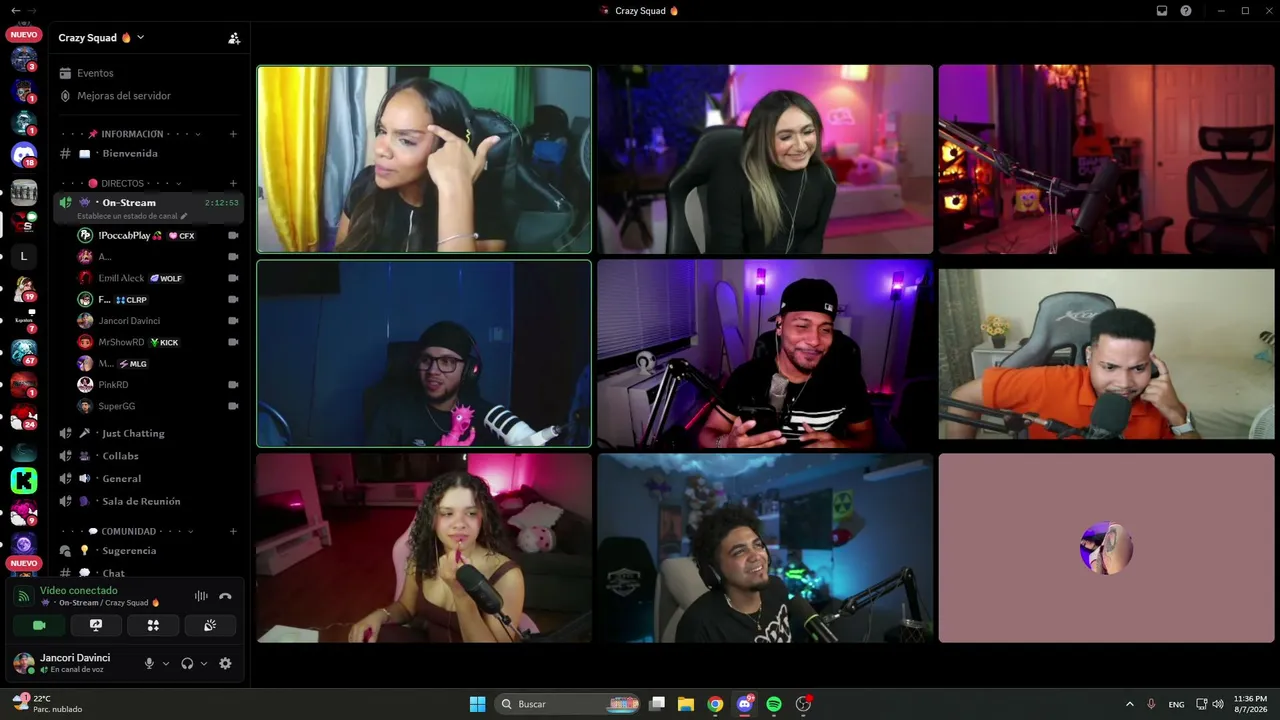Focus the avatar-only participant tile
This screenshot has height=720, width=1280.
coord(1106,548)
